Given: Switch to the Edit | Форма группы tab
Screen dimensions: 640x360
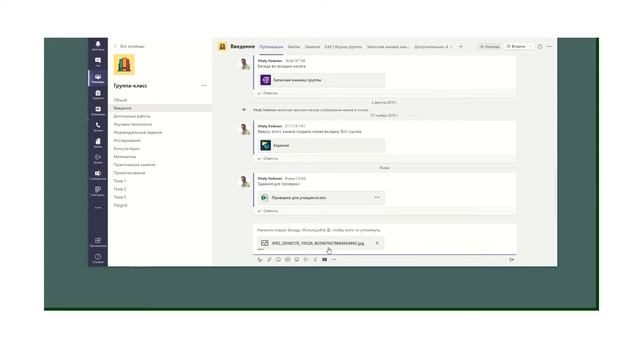Looking at the screenshot, I should [x=343, y=47].
